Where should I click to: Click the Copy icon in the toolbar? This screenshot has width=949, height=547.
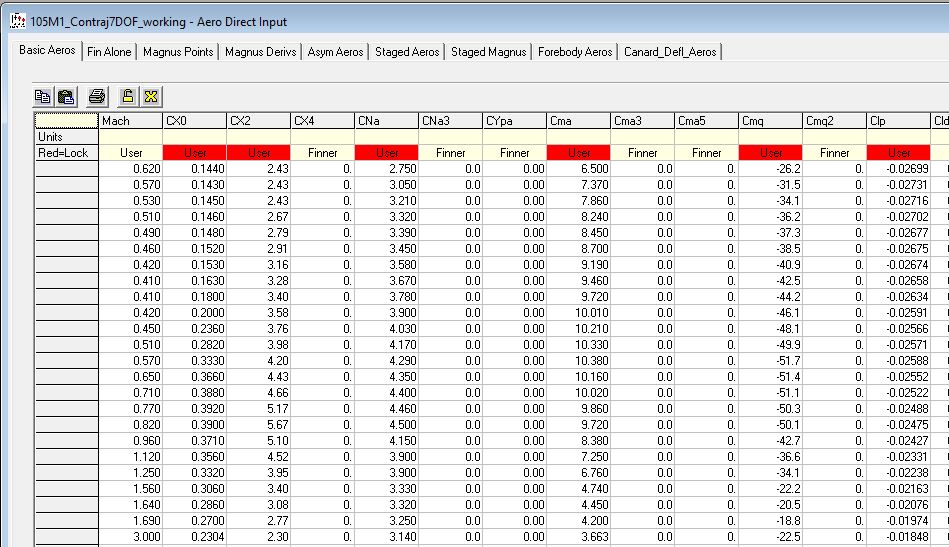tap(43, 97)
